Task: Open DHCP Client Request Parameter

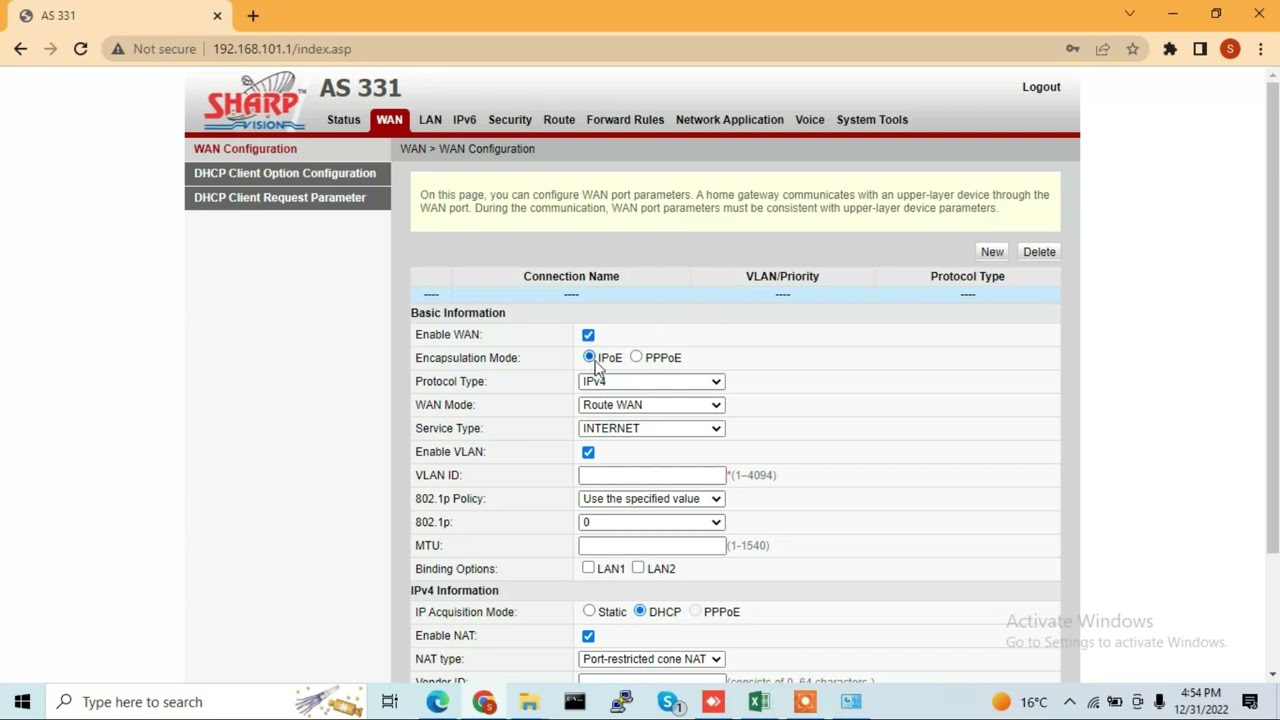Action: (288, 197)
